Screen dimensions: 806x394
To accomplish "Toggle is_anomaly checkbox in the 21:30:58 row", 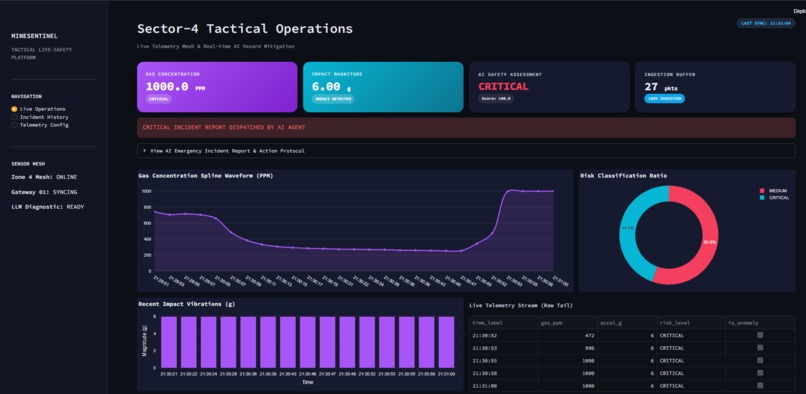I will pos(760,373).
